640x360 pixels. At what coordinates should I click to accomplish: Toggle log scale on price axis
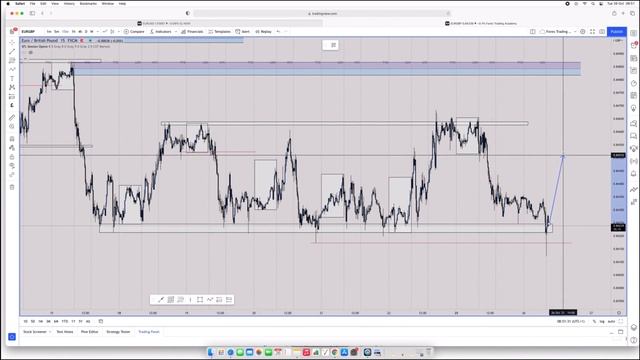(x=602, y=322)
